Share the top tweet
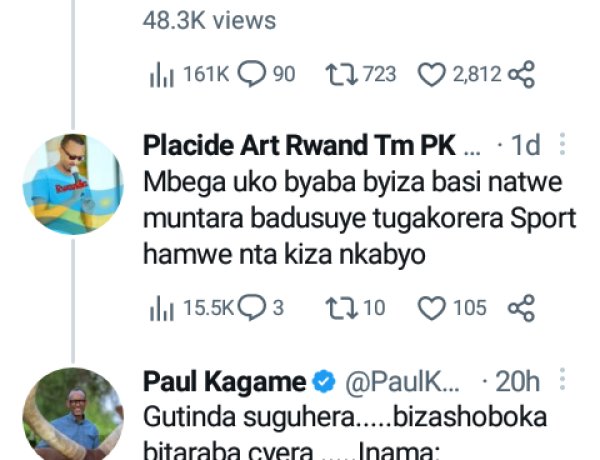600x460 pixels. coord(521,74)
